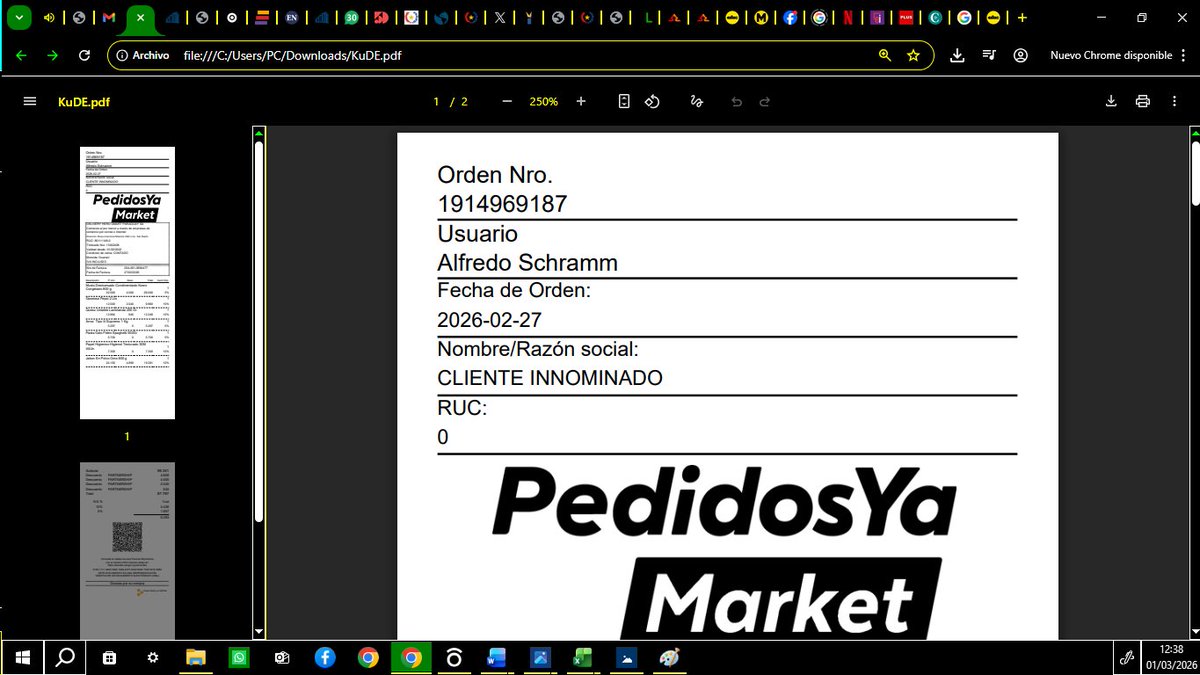The height and width of the screenshot is (675, 1200).
Task: Click document scrollbar up arrow at right
Action: (x=1193, y=134)
